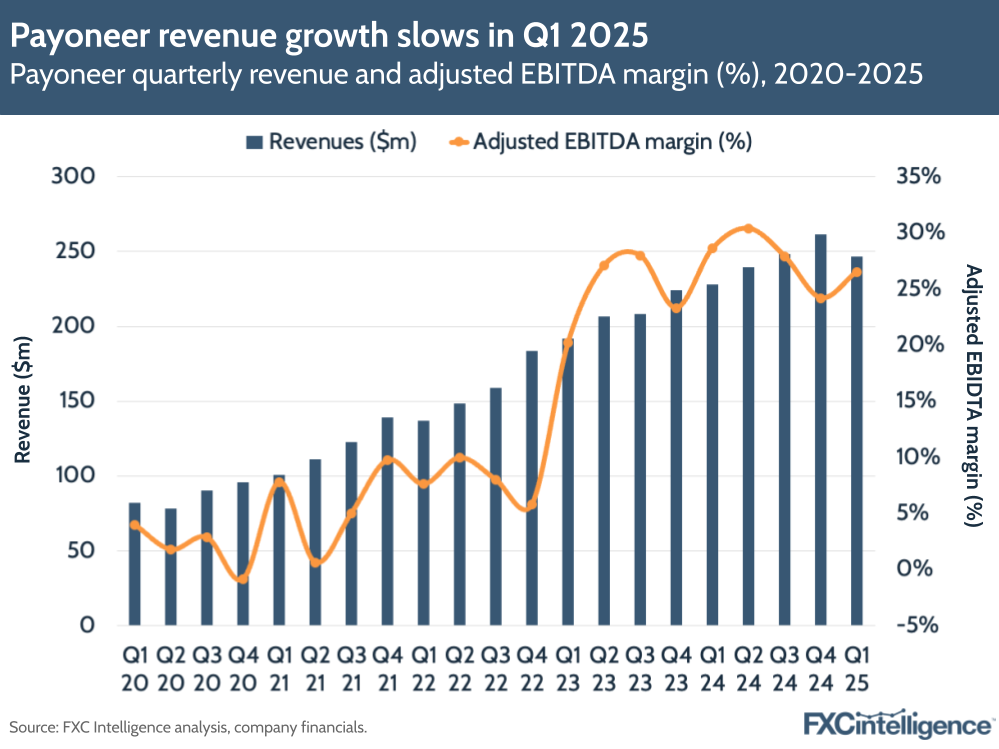Select the margin data point above Q1 23

pos(570,343)
